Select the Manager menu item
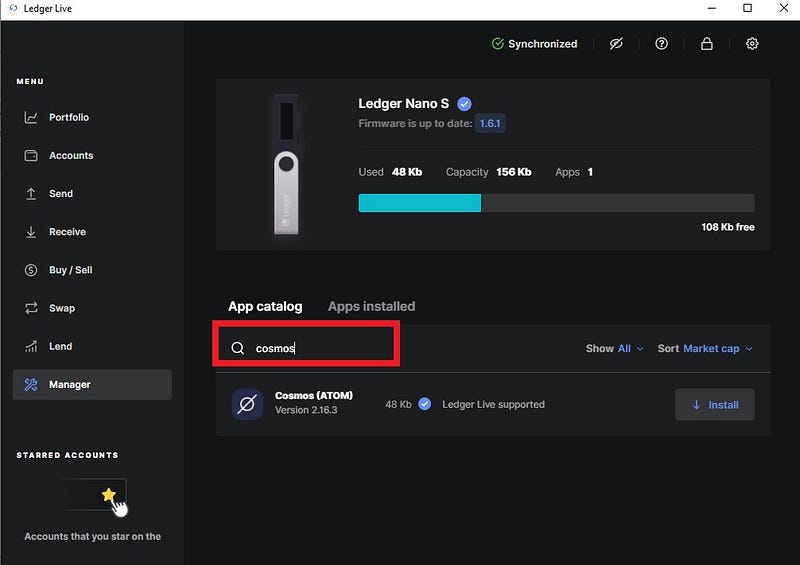The height and width of the screenshot is (565, 800). tap(92, 385)
